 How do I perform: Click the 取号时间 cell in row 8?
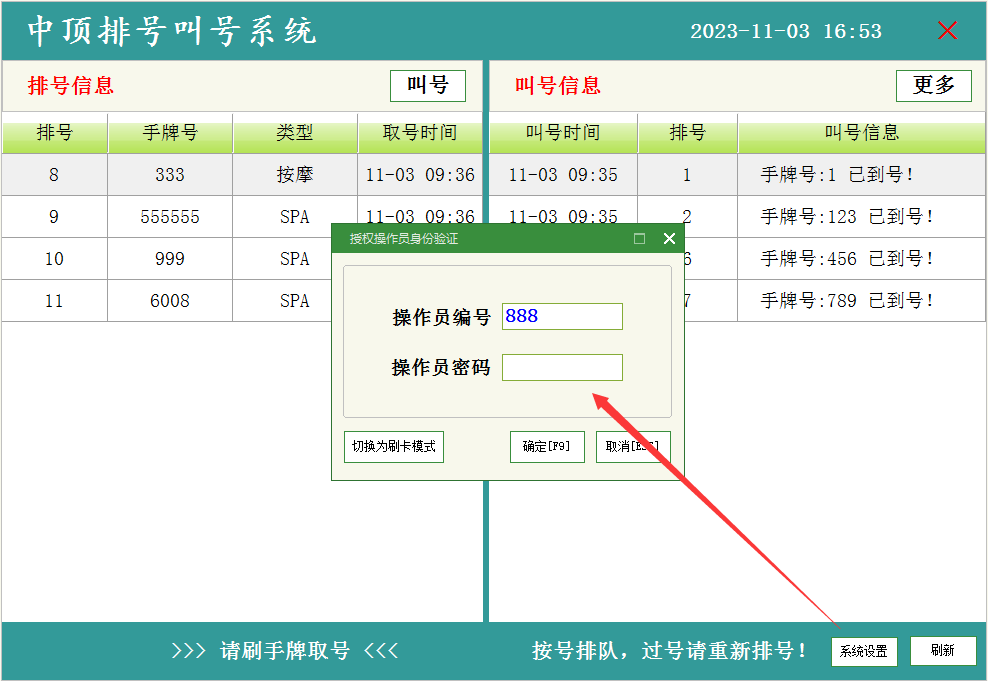click(x=420, y=175)
